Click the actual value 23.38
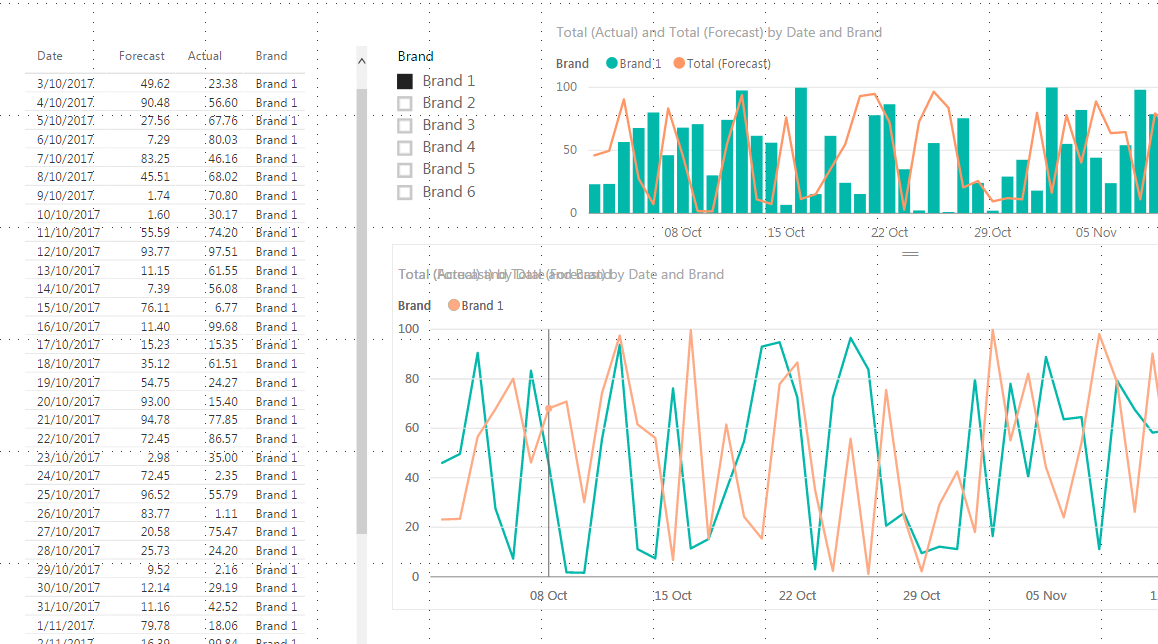 [x=223, y=84]
